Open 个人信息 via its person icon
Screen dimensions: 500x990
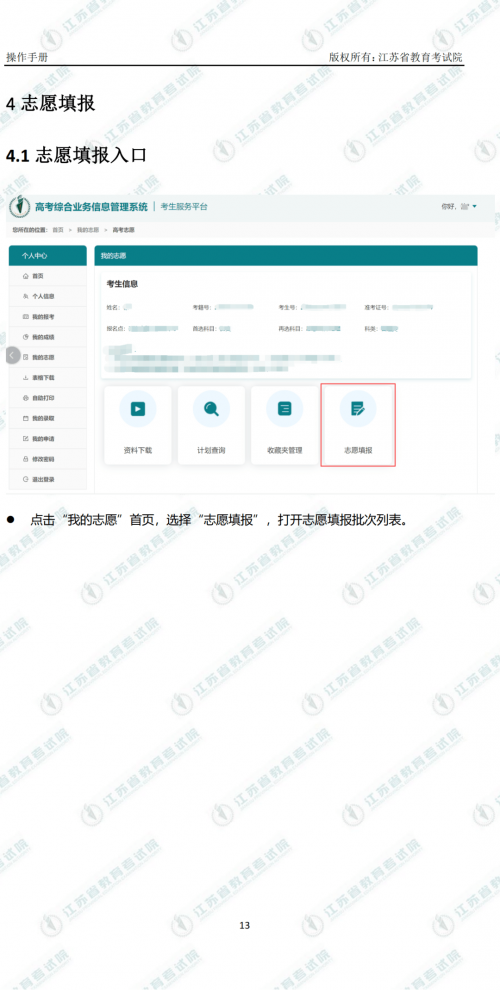25,297
